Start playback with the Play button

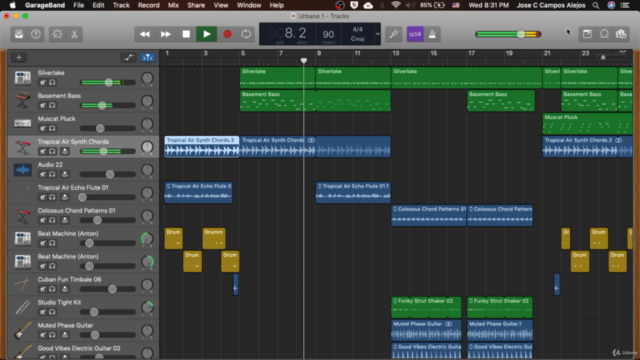point(207,34)
